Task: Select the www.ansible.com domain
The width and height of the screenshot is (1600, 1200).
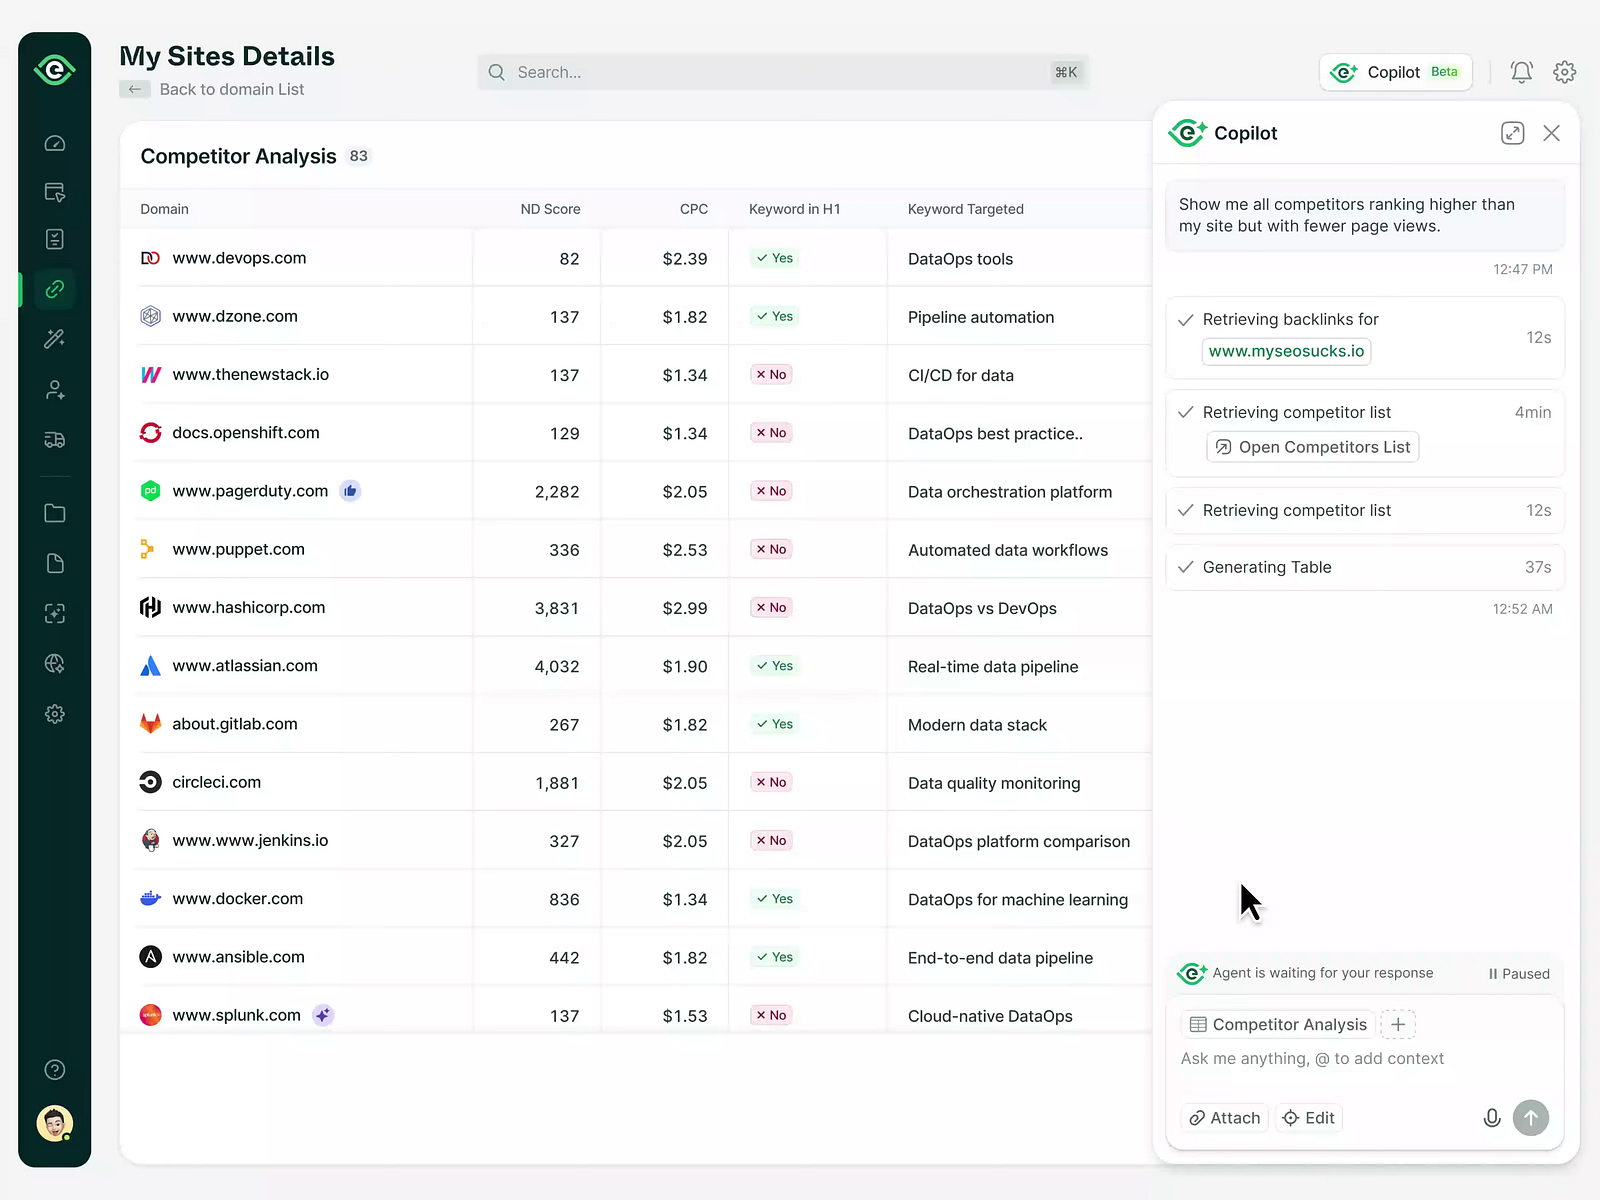Action: (x=238, y=957)
